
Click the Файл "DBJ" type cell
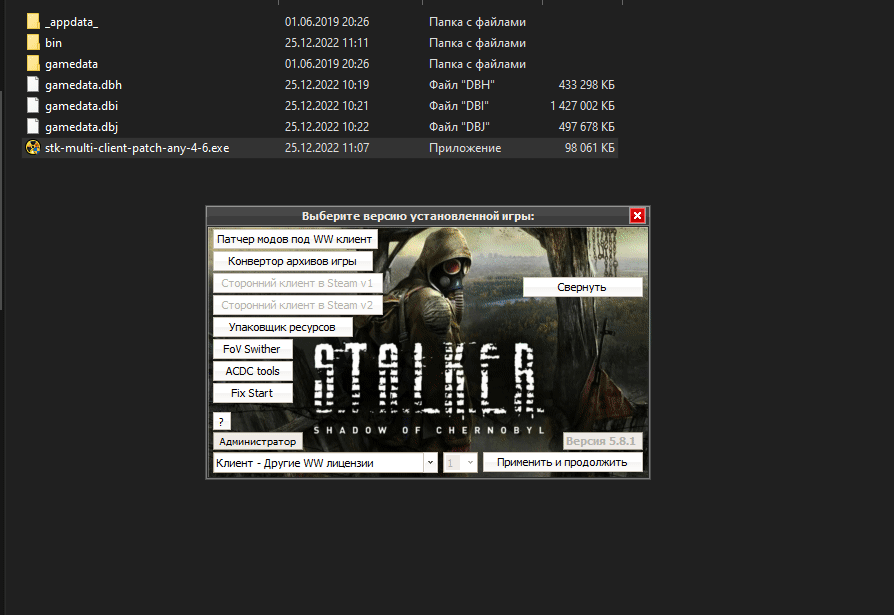tap(460, 127)
